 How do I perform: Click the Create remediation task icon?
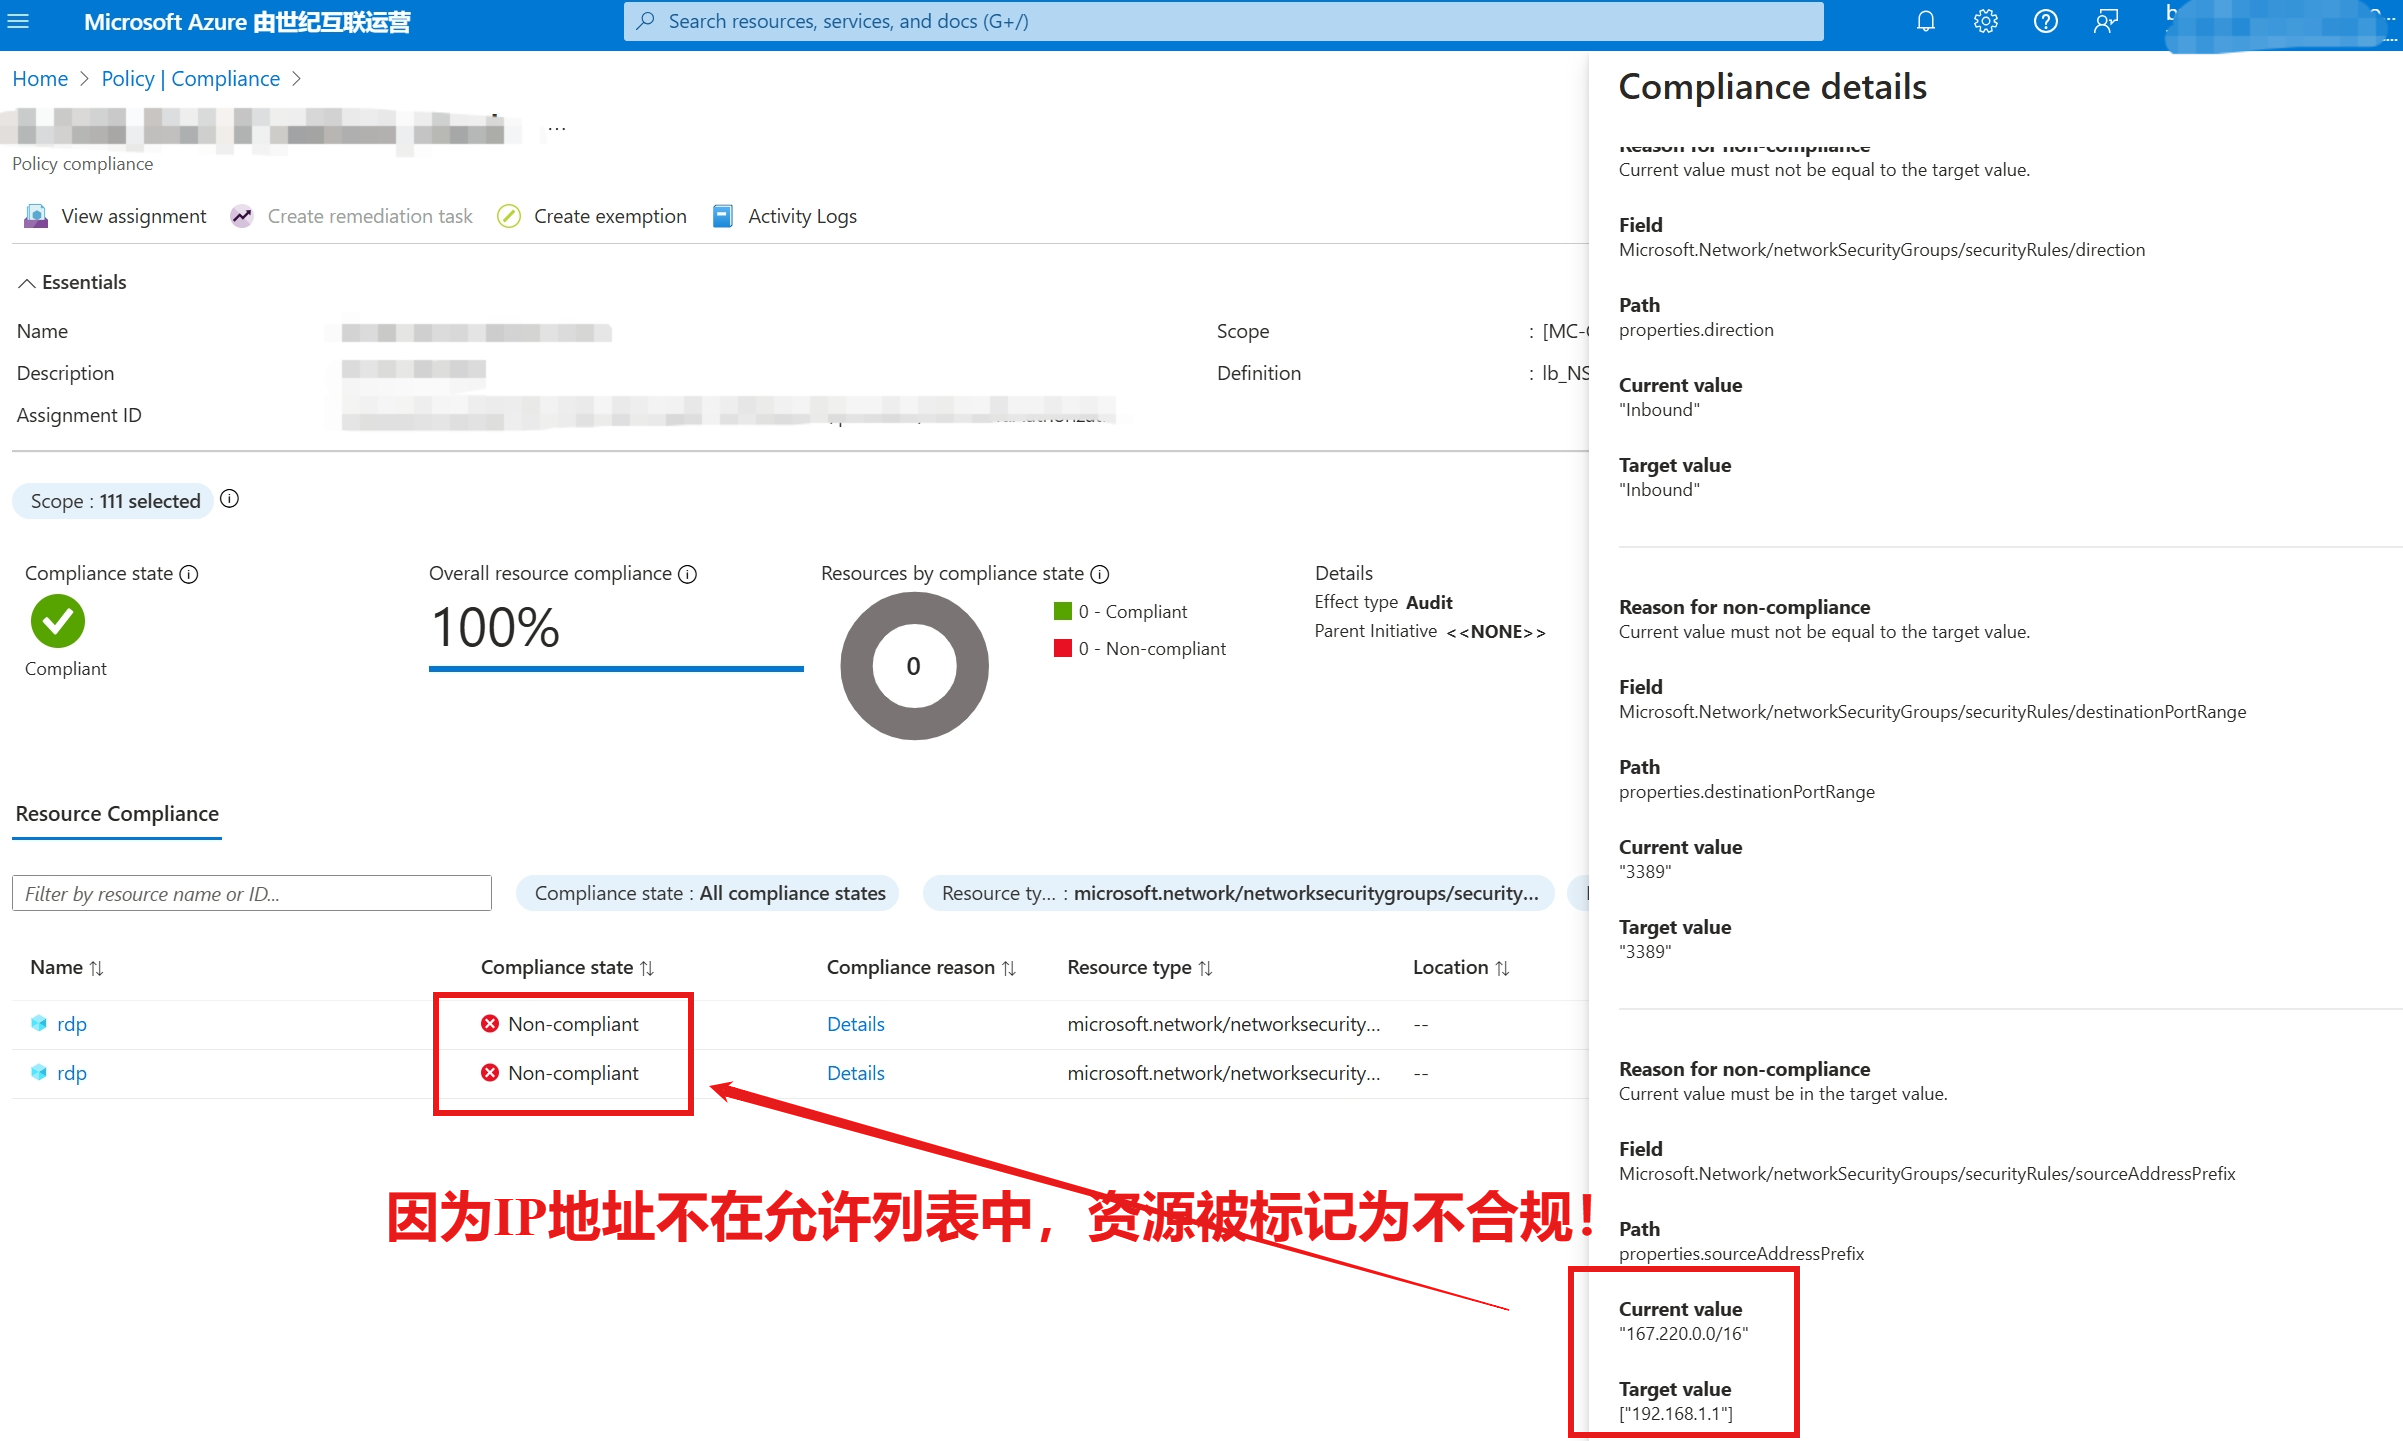point(242,214)
